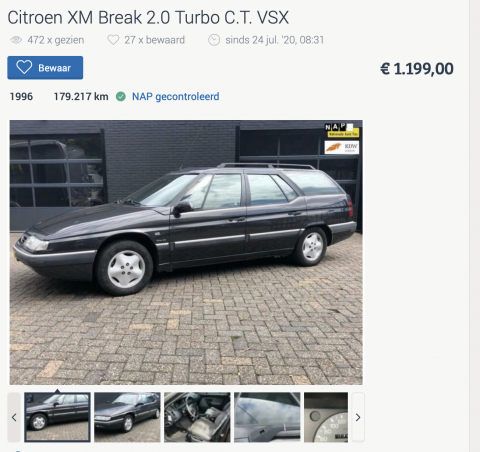Show previous thumbnails with left arrow
Screen dimensions: 480x452
pos(14,417)
